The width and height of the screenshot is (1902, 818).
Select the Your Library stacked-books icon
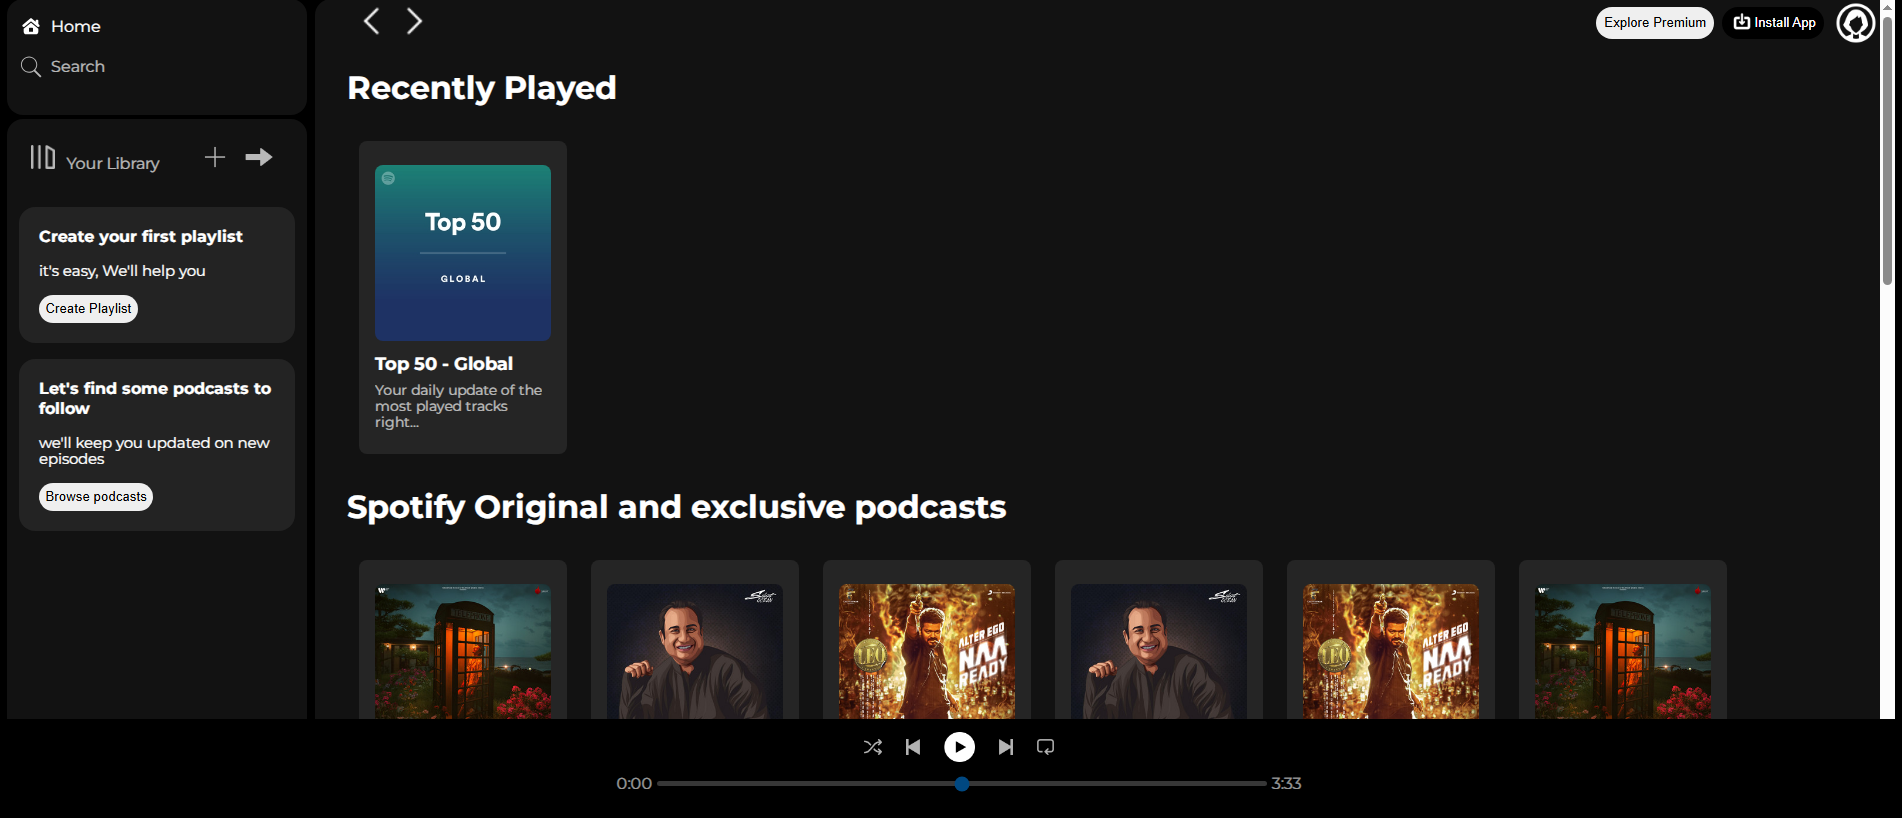42,157
